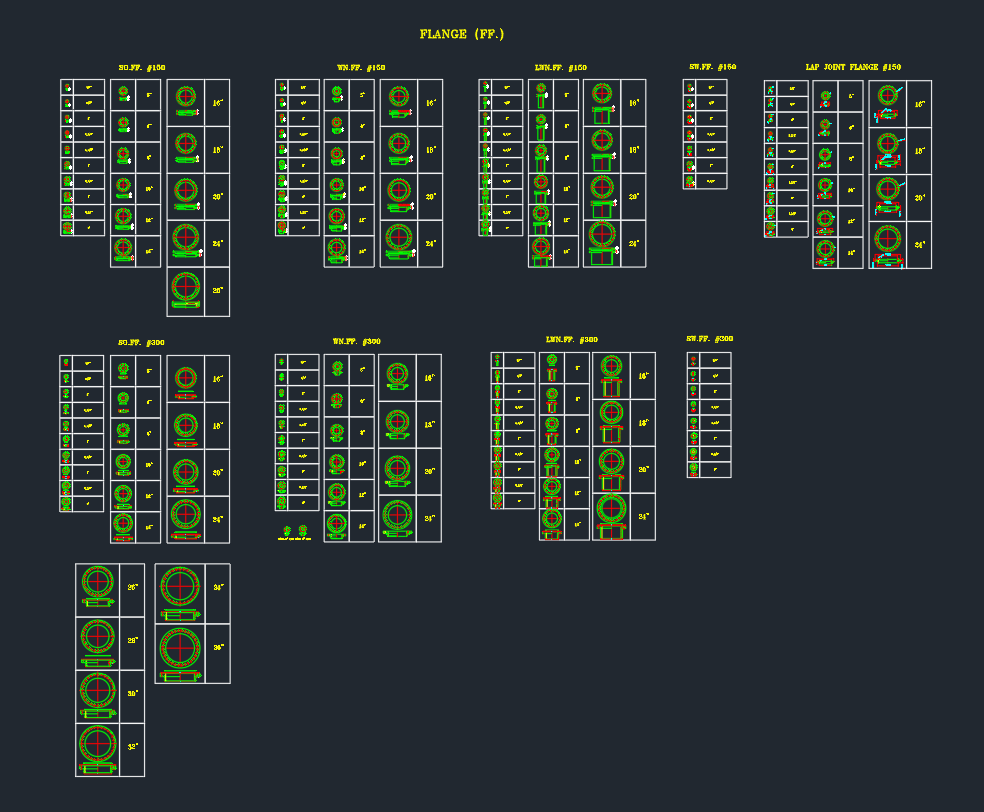Select the 32" flange symbol at bottom left
Image resolution: width=984 pixels, height=812 pixels.
97,749
